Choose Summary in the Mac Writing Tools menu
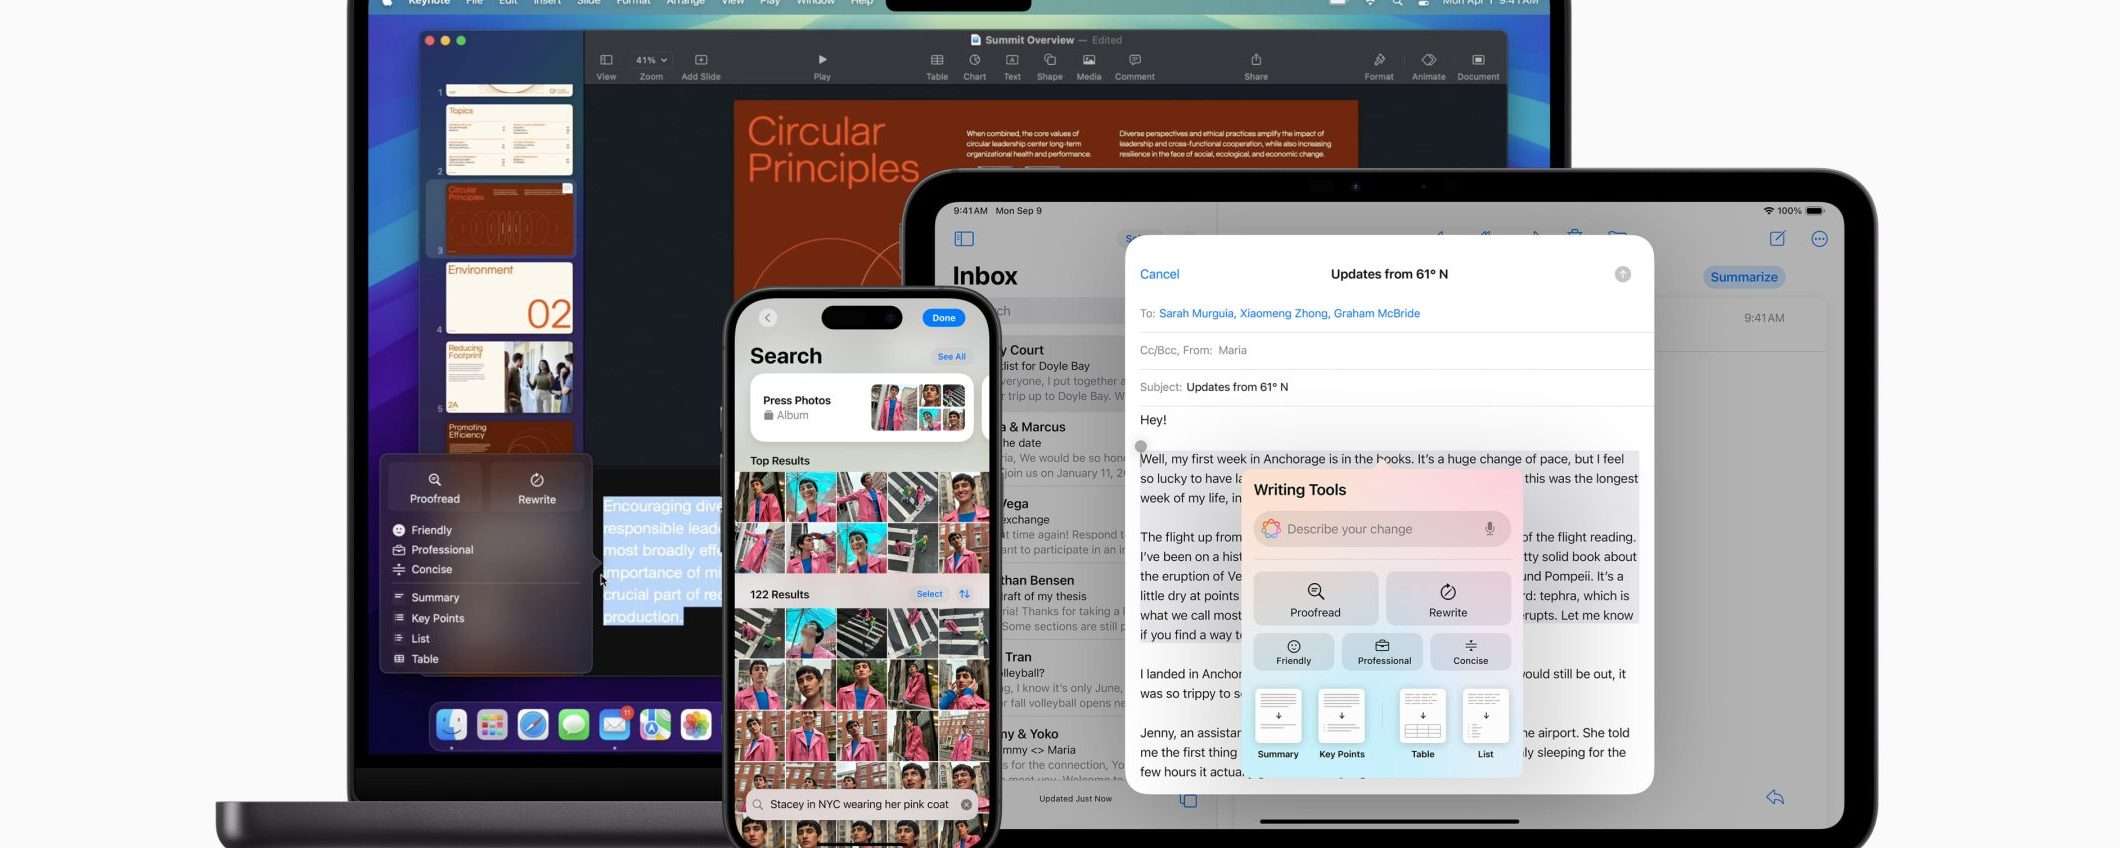 tap(426, 598)
